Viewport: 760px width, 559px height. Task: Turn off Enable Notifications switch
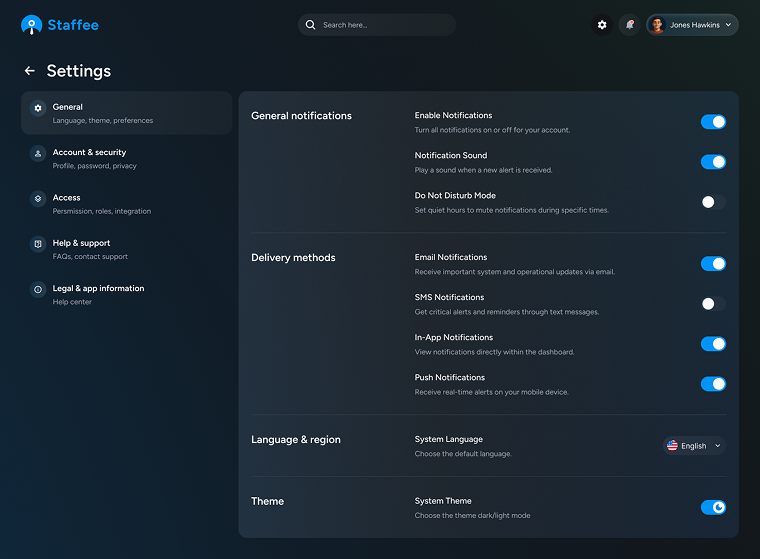713,122
